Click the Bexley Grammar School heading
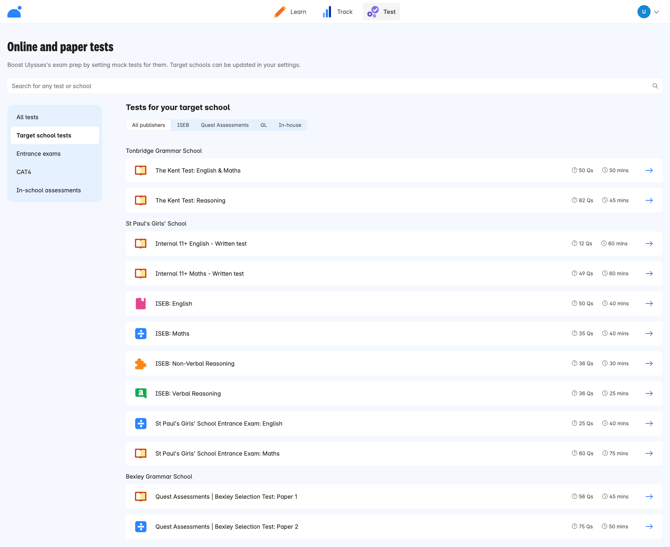This screenshot has height=547, width=670. [x=159, y=476]
